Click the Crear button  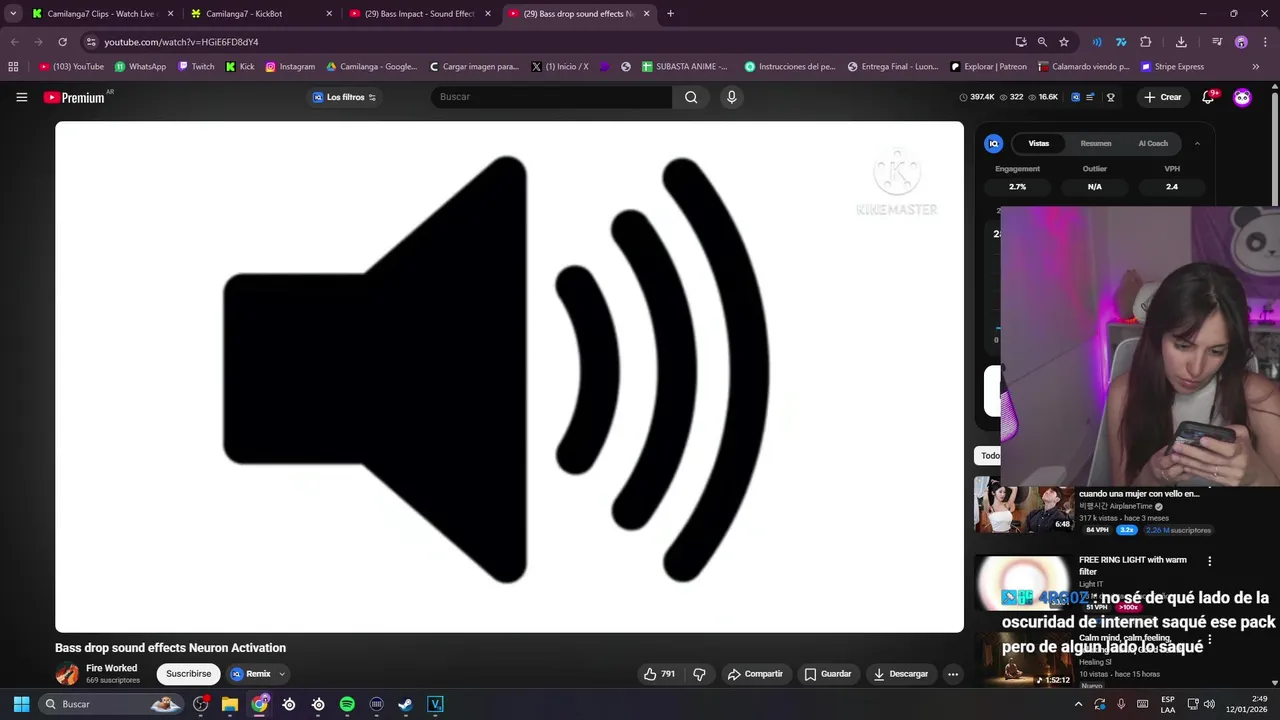tap(1163, 97)
